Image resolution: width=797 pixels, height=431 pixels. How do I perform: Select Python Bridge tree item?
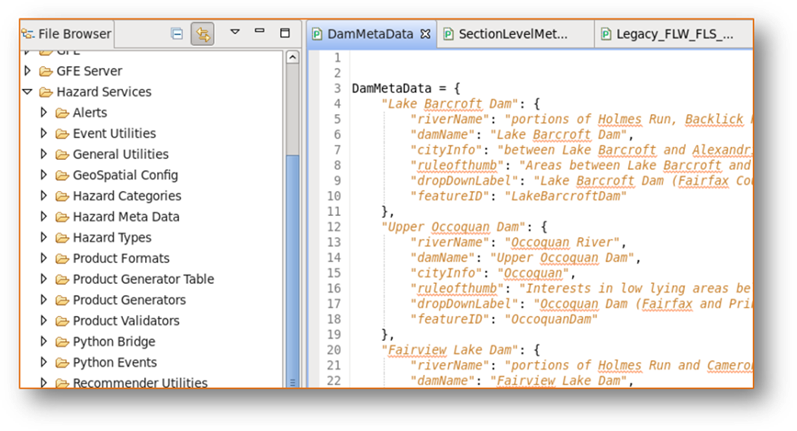114,342
